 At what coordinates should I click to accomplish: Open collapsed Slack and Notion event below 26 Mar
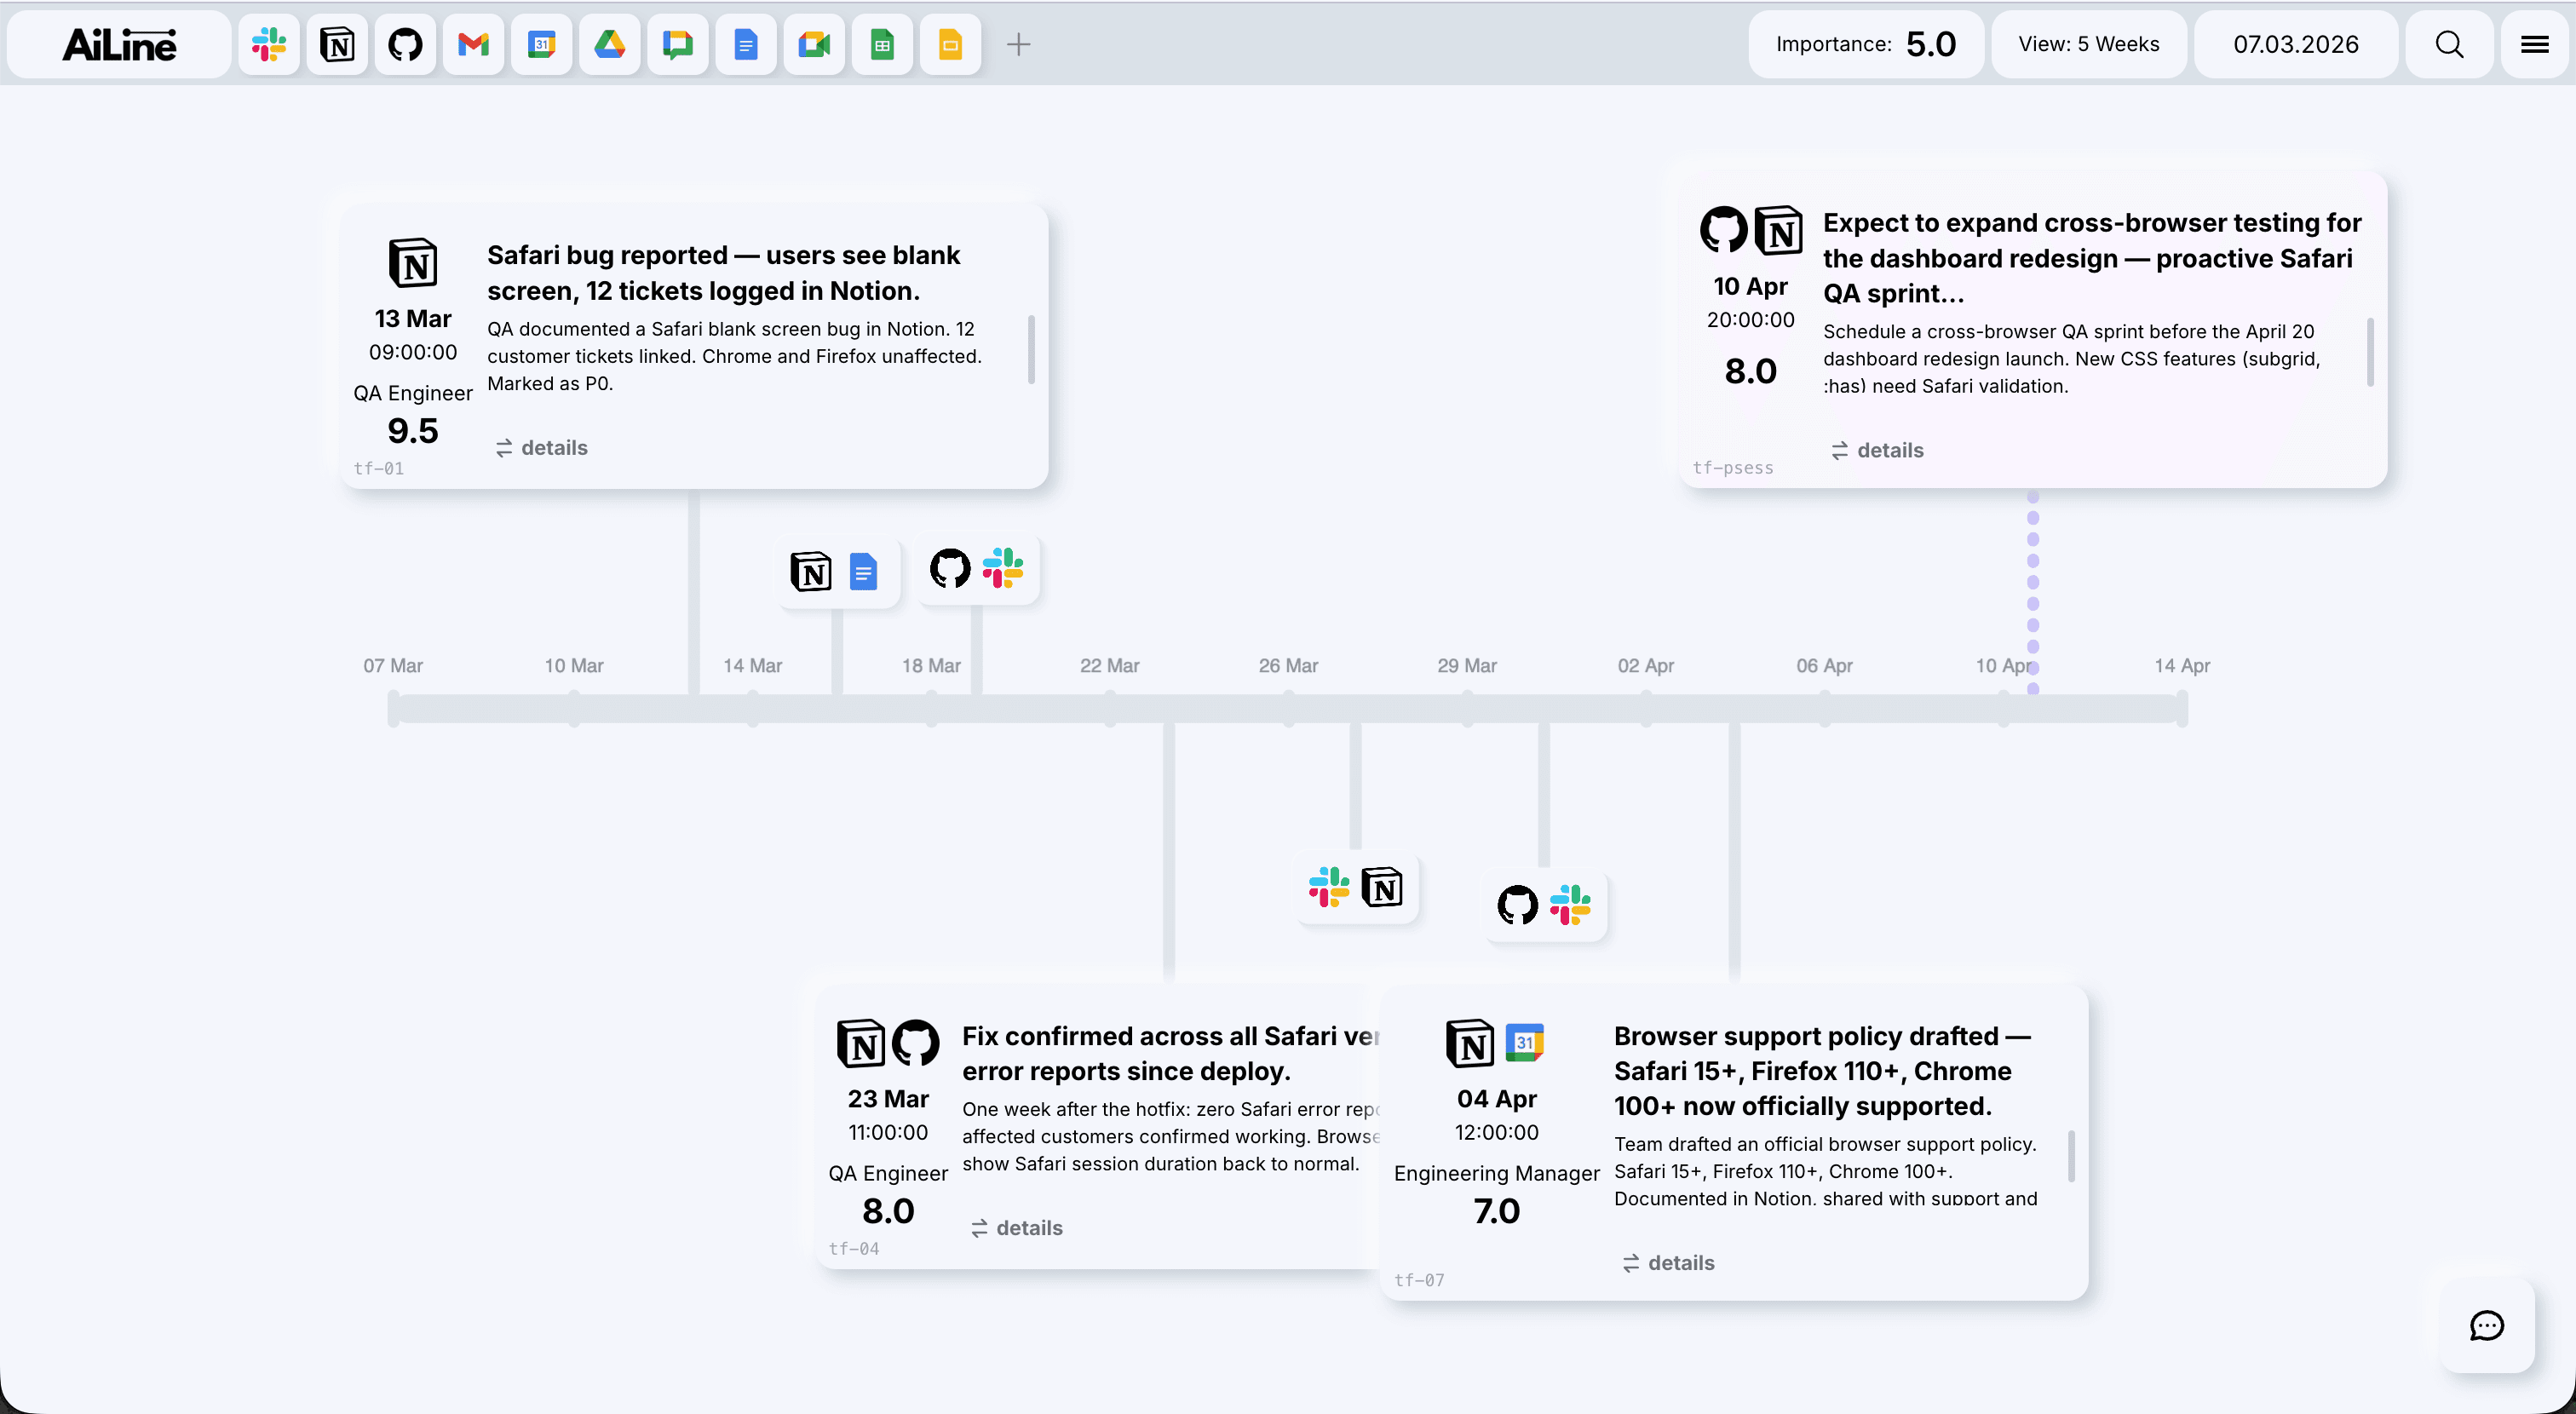pos(1356,887)
